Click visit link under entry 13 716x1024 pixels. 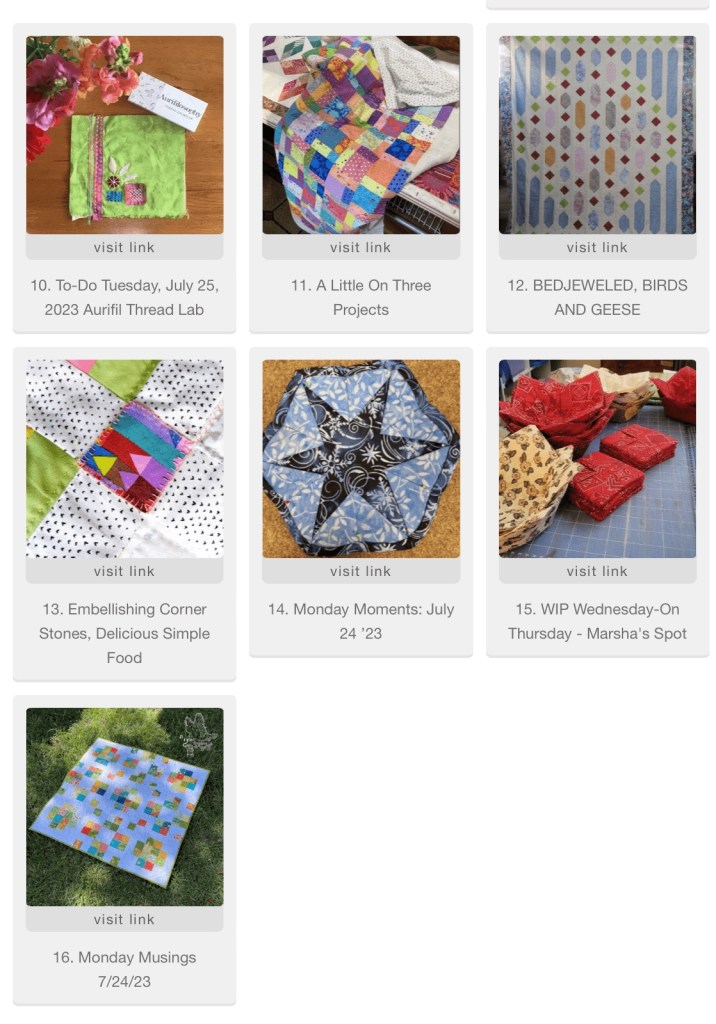[x=124, y=571]
